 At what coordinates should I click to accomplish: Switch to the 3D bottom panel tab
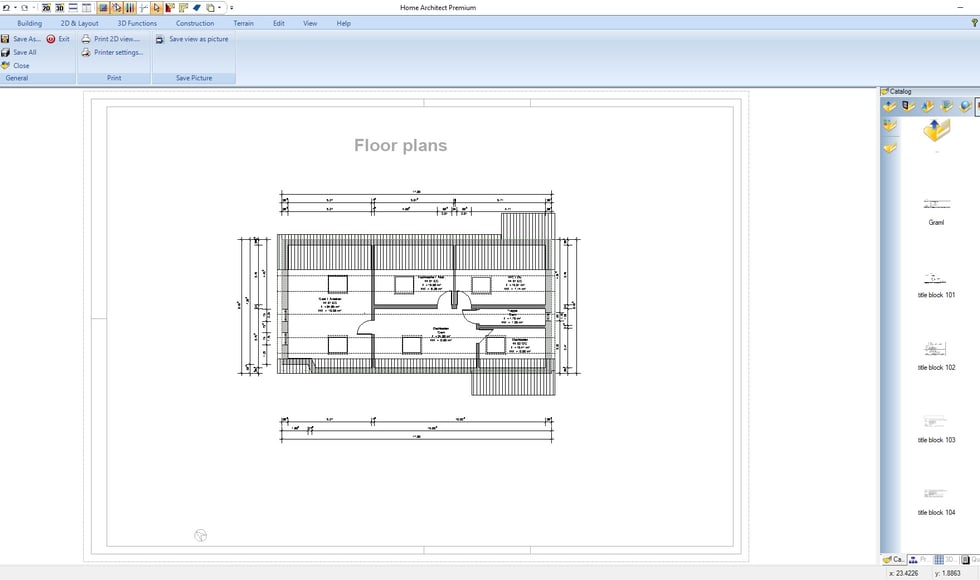[x=945, y=559]
